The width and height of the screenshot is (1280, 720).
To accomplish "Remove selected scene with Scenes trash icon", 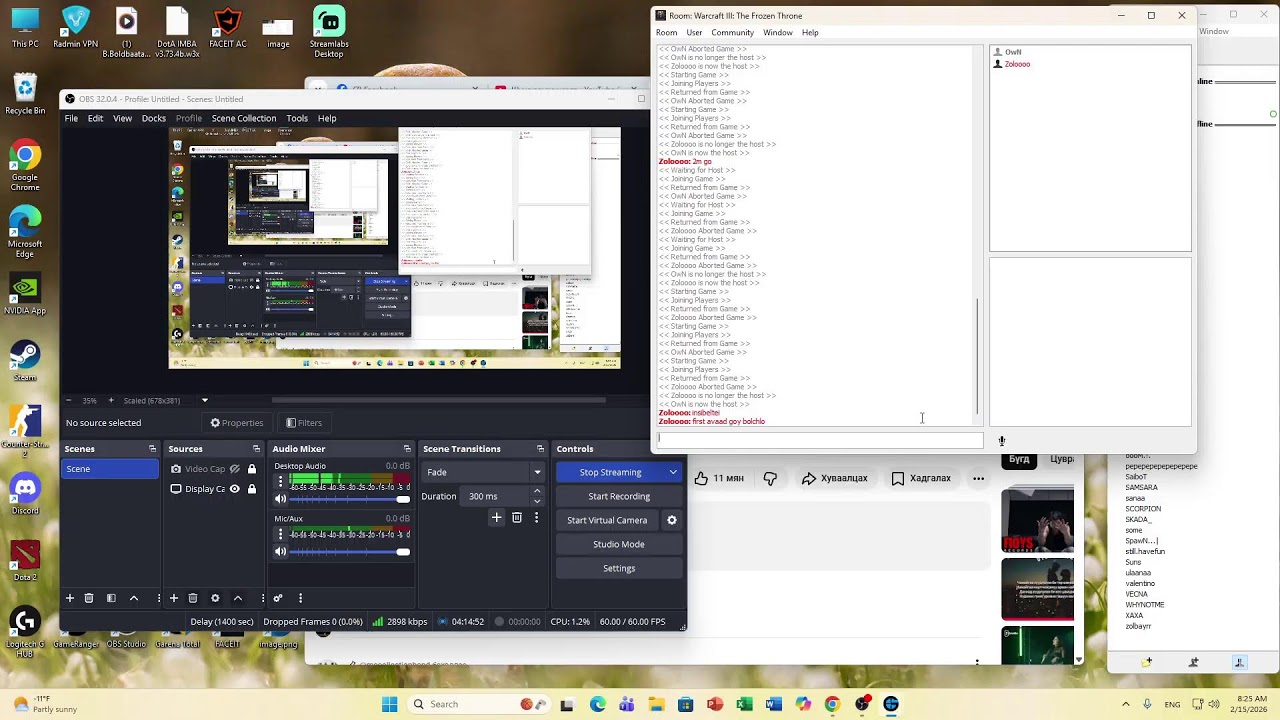I will 89,598.
